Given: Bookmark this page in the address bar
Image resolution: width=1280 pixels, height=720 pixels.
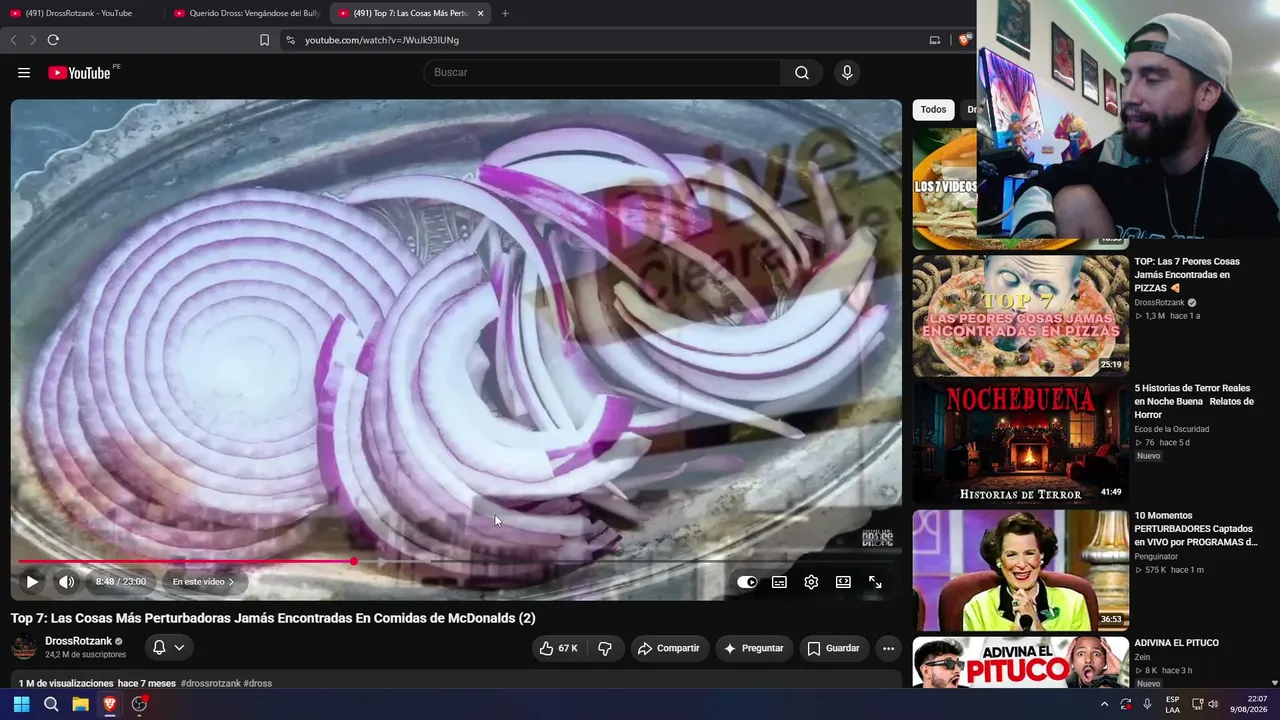Looking at the screenshot, I should click(x=264, y=40).
